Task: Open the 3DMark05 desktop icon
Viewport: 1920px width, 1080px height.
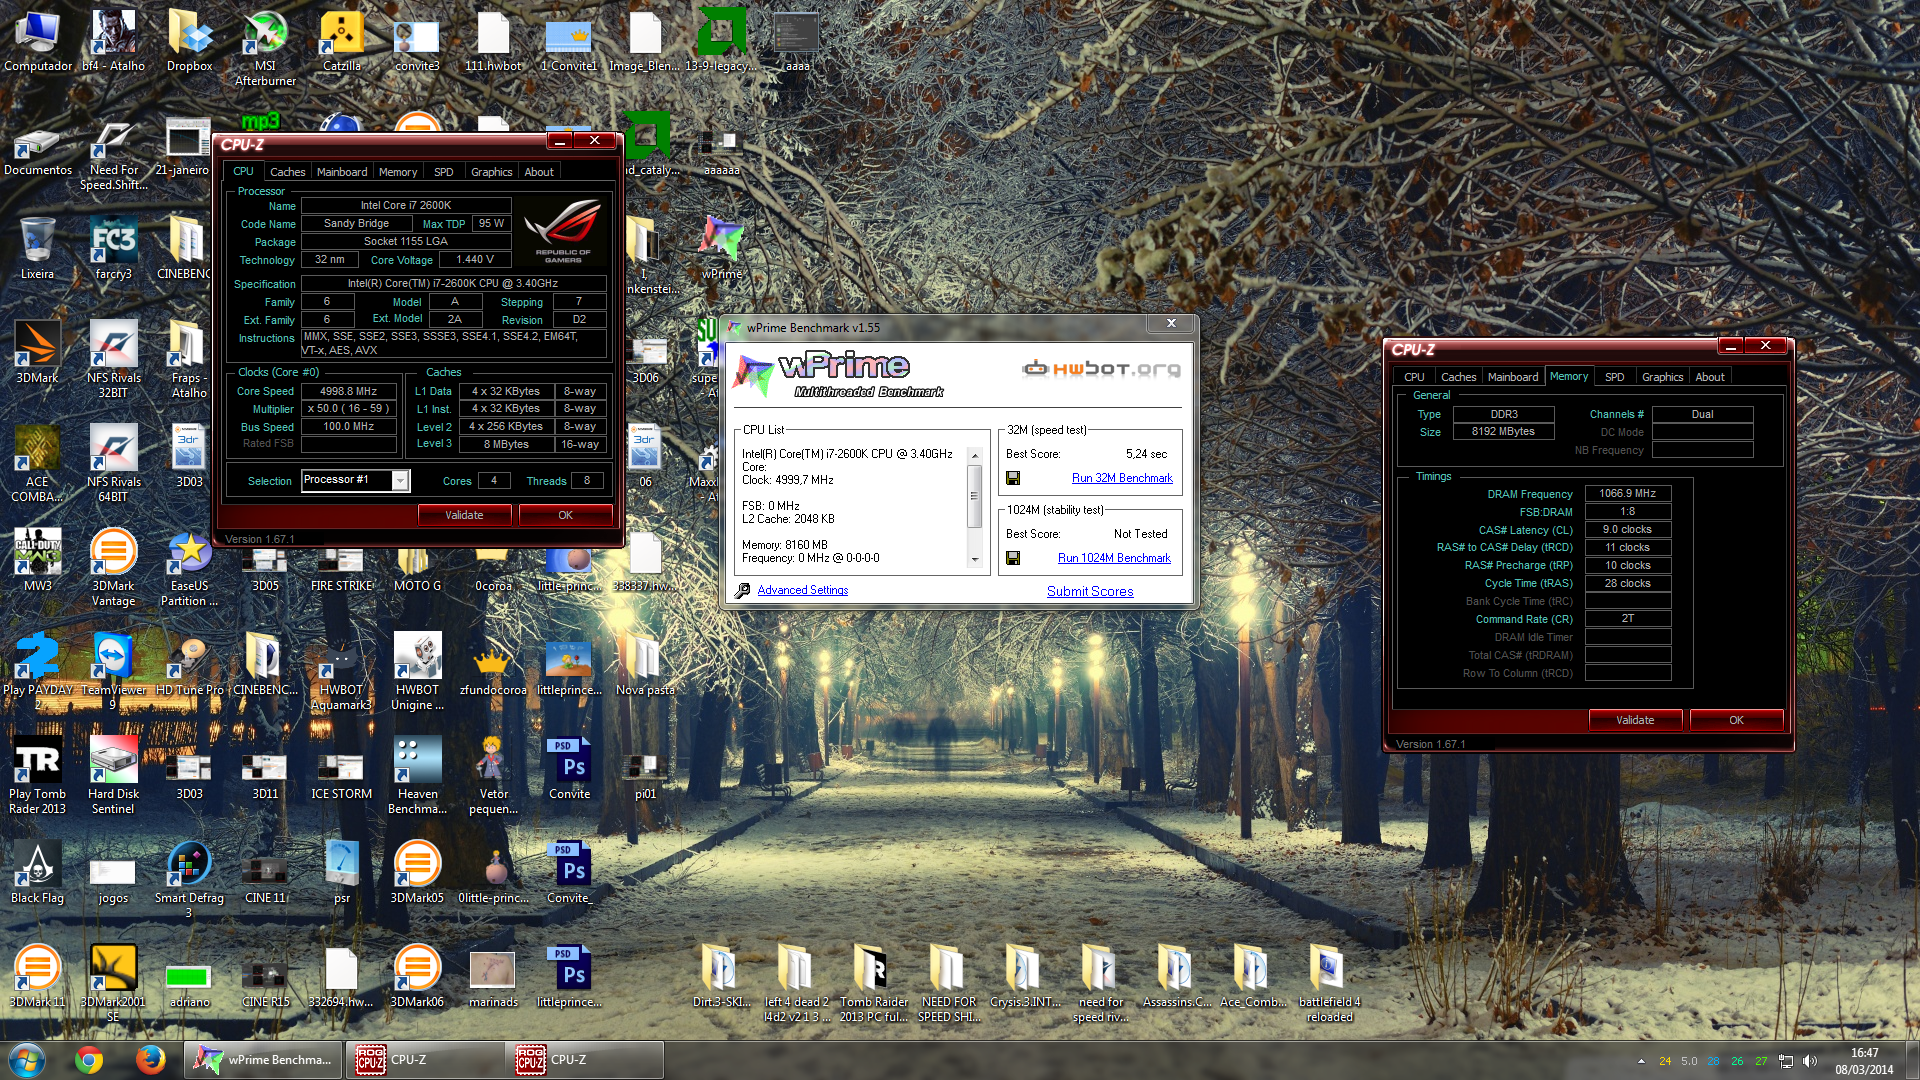Action: click(x=417, y=872)
